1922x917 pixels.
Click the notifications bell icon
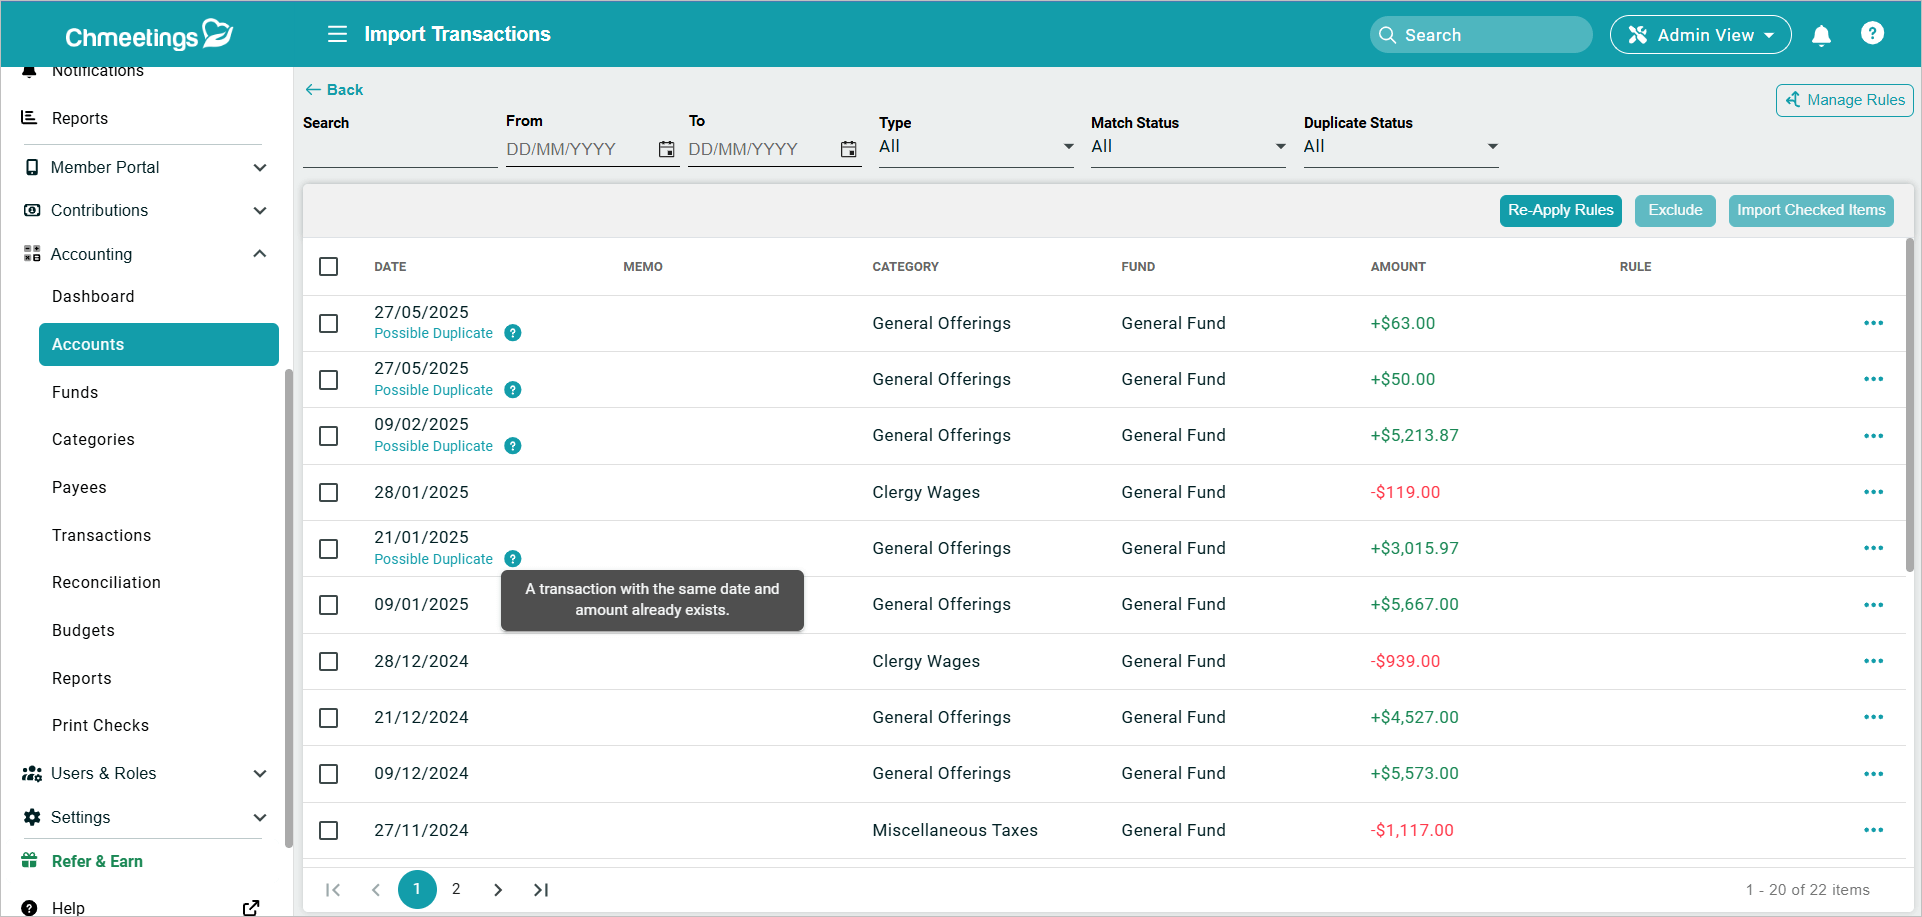coord(1821,36)
